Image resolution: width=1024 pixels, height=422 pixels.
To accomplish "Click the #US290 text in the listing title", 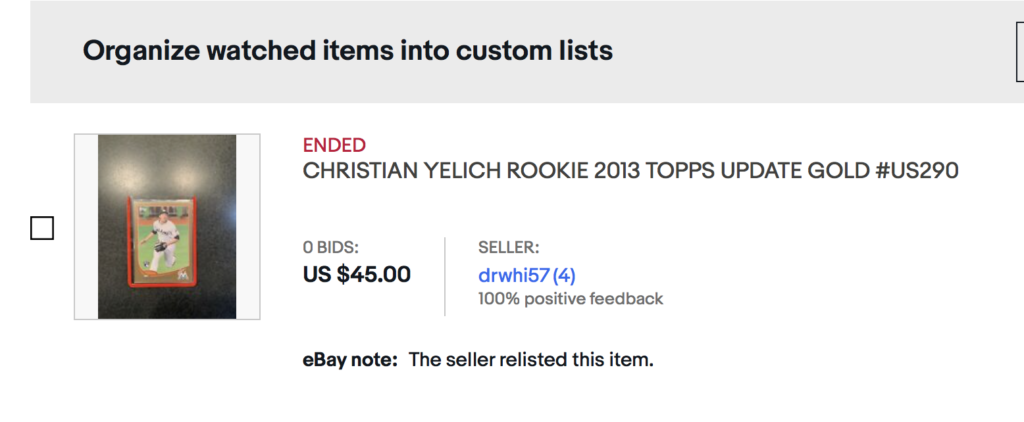I will (x=916, y=171).
